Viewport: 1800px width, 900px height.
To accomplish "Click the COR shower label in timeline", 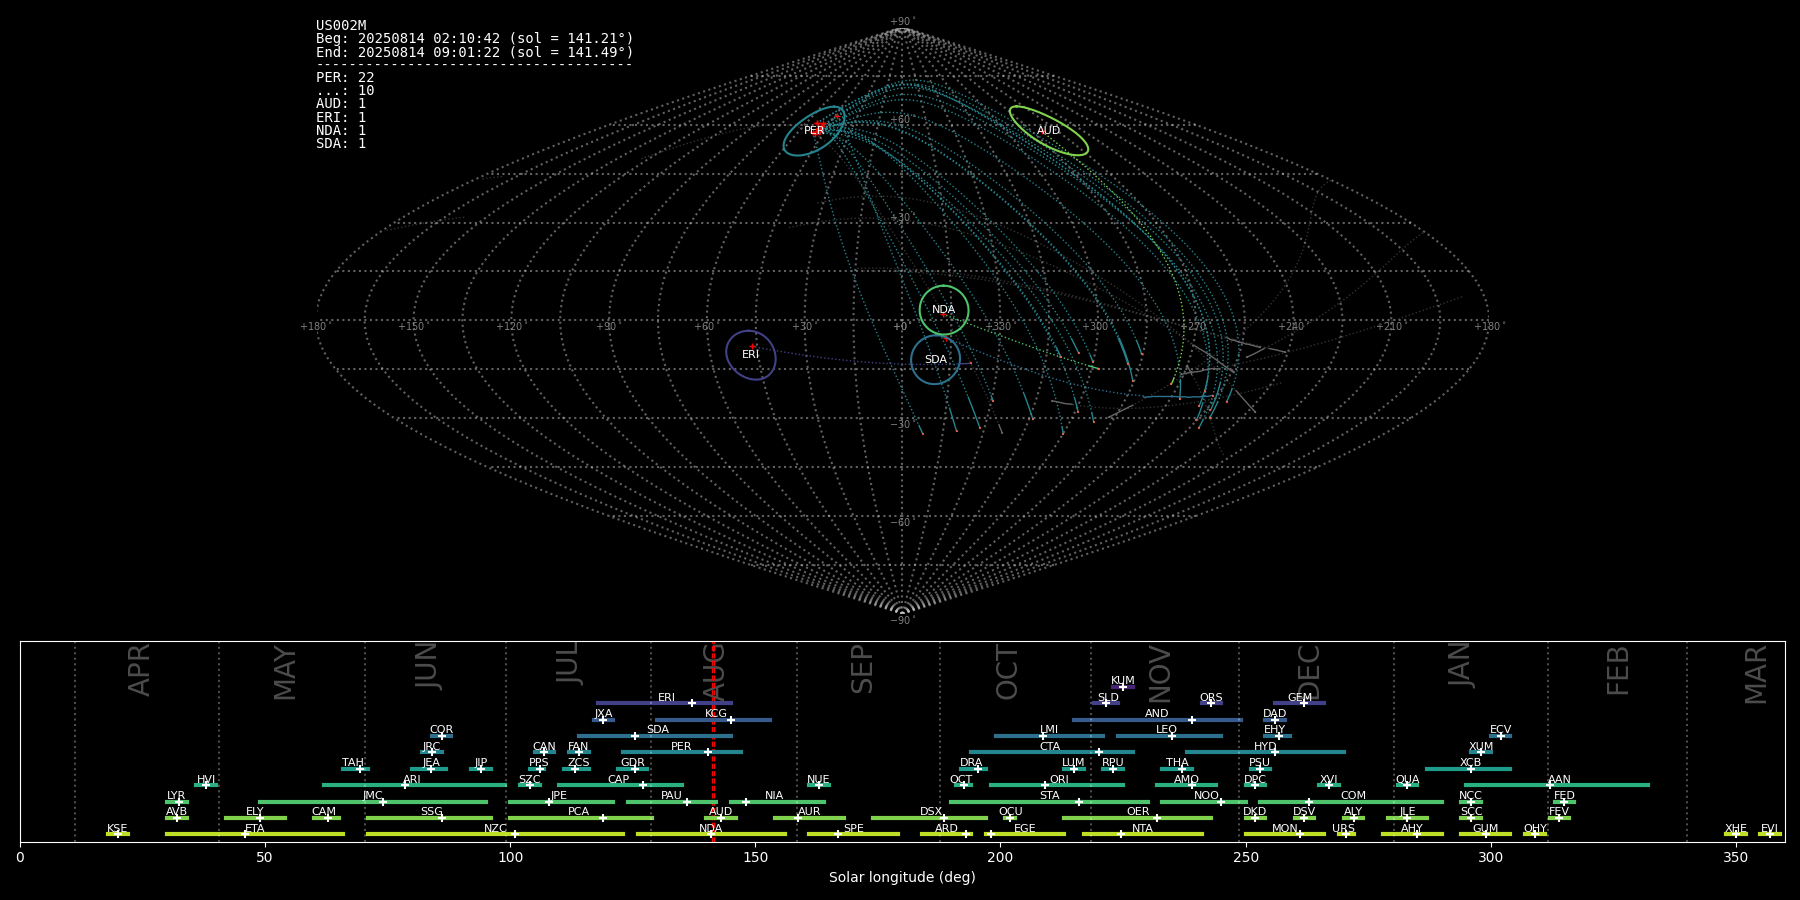I will pos(441,730).
